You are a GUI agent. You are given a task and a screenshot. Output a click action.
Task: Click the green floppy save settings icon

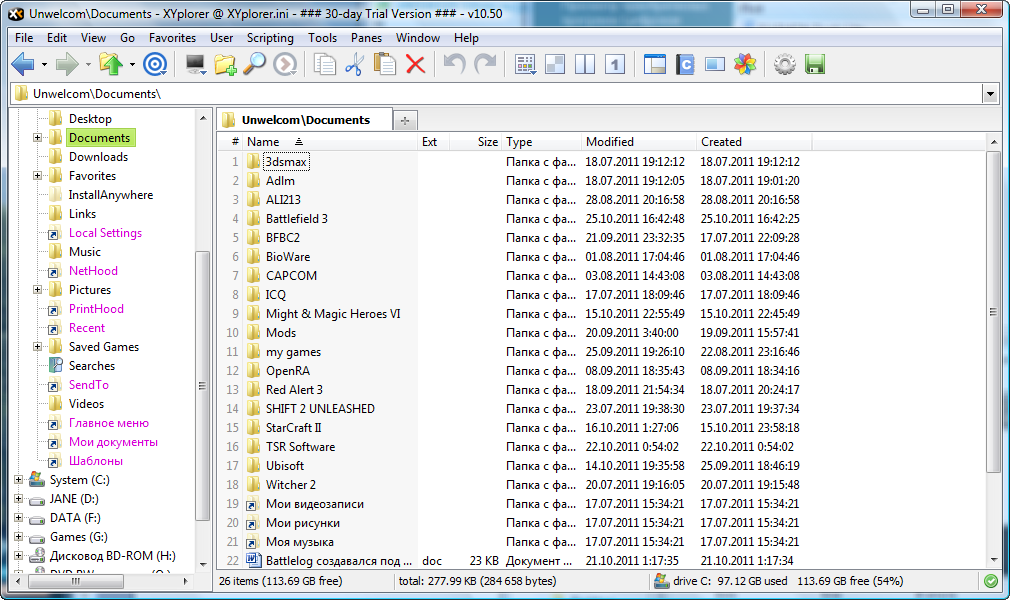pos(815,65)
